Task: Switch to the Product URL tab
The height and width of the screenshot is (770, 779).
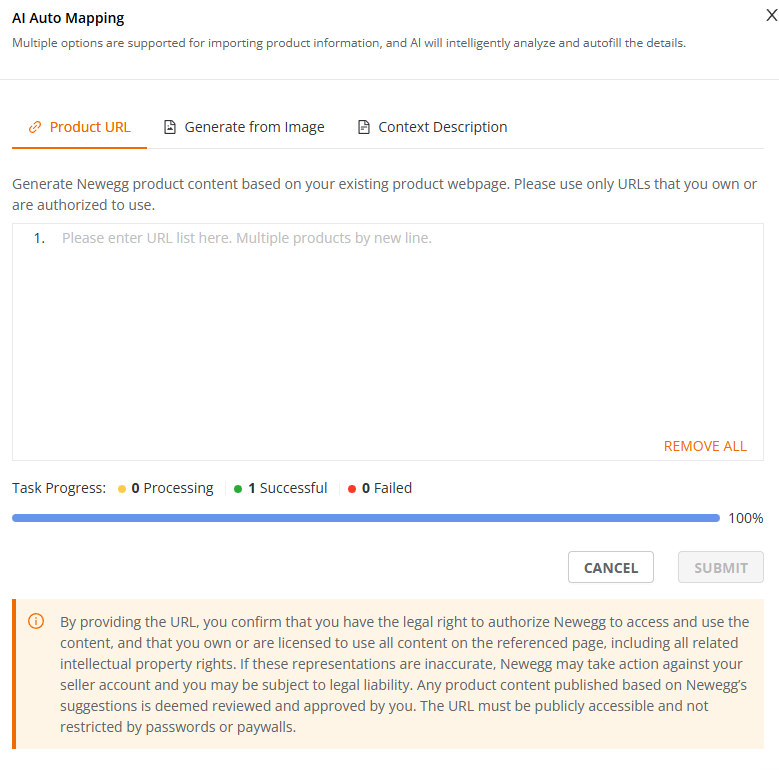Action: [x=89, y=127]
